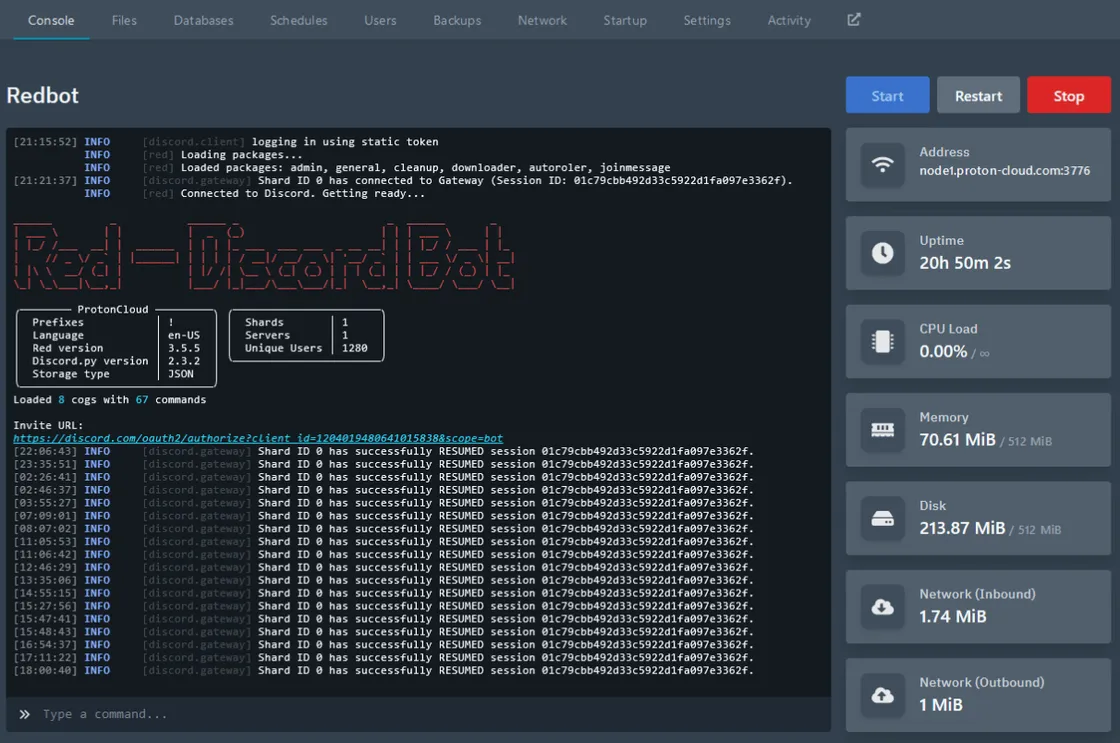The image size is (1120, 743).
Task: Click the Discord.py version 2.3.2 row
Action: pyautogui.click(x=116, y=361)
